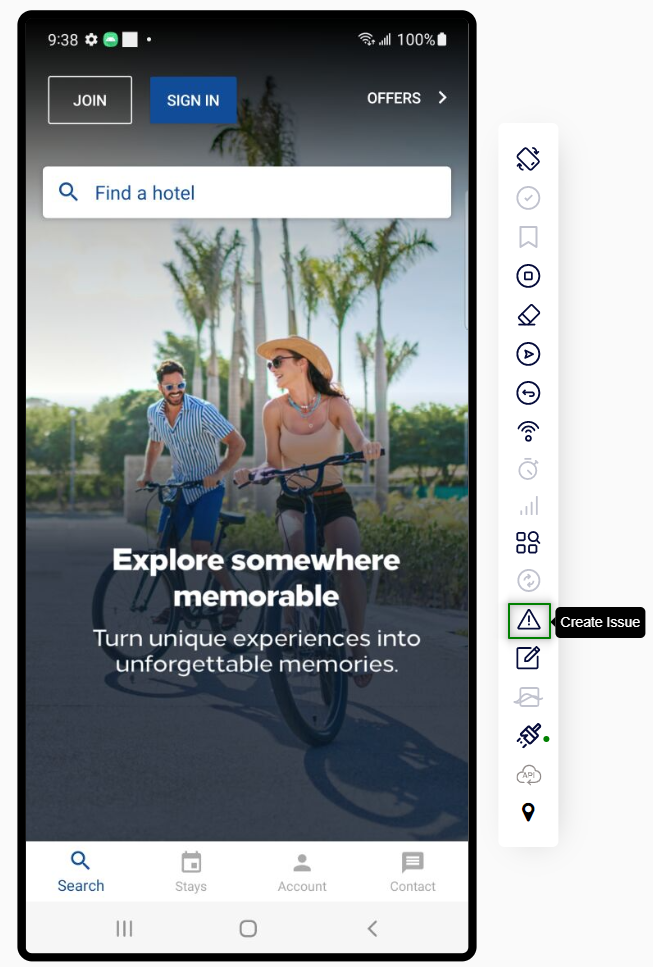Click the play circle icon in toolbar
Screen dimensions: 653x967
point(528,354)
